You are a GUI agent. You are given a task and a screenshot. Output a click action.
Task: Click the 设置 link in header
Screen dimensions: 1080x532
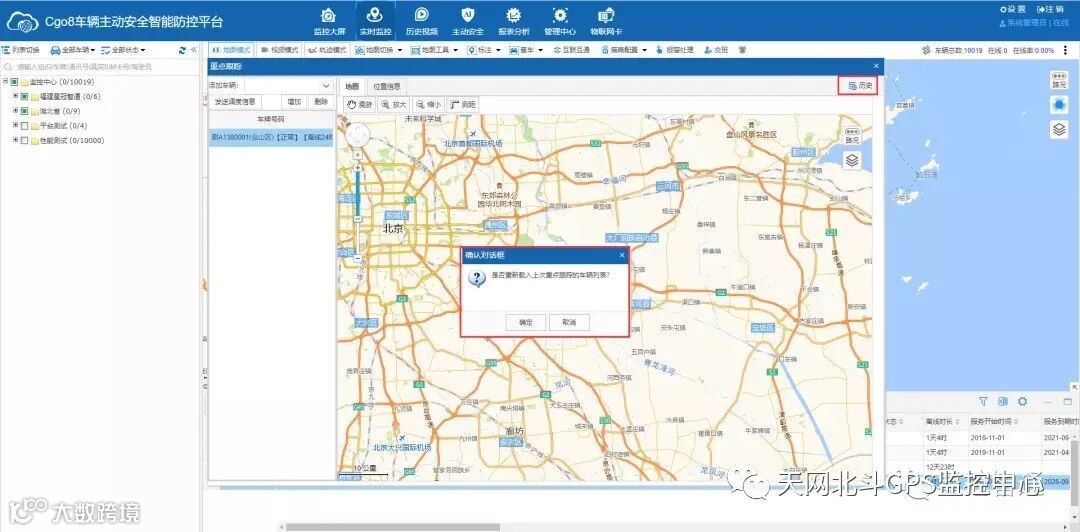1012,9
